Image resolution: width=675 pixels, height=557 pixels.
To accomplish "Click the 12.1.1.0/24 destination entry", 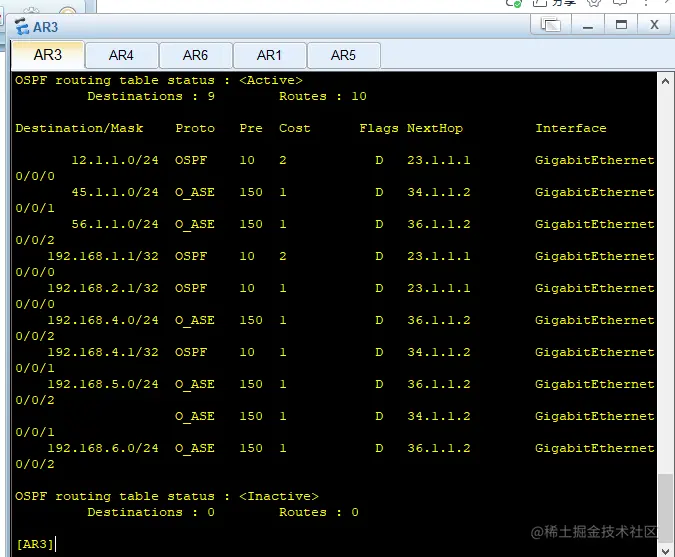I will point(115,160).
